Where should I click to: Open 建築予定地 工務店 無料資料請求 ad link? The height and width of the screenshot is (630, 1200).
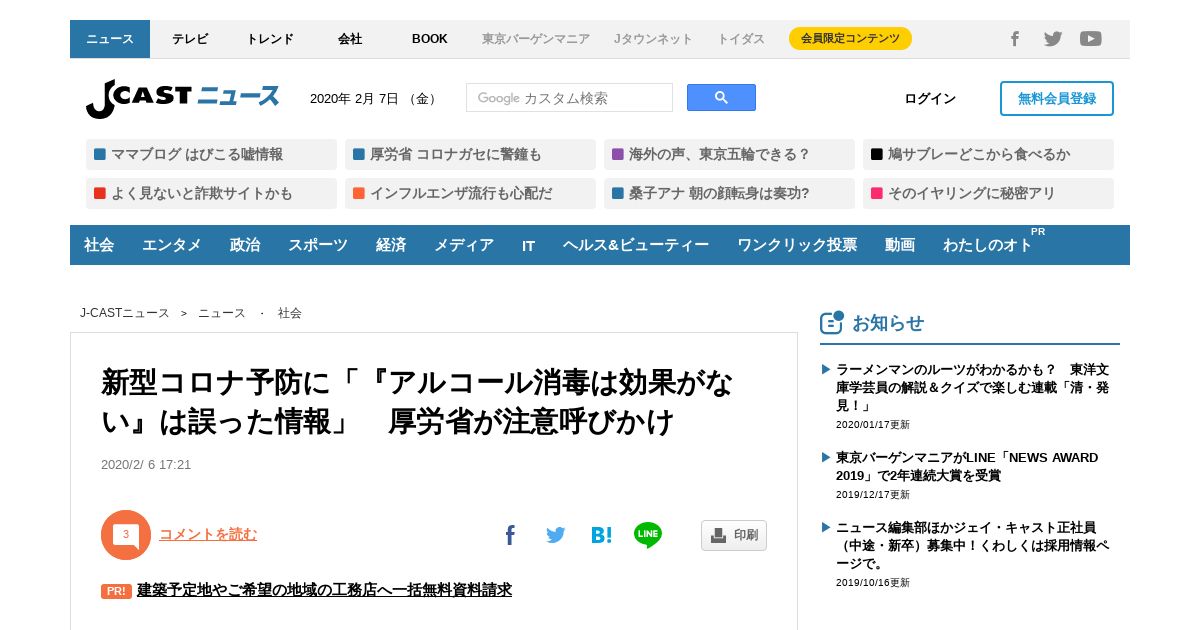(x=324, y=590)
